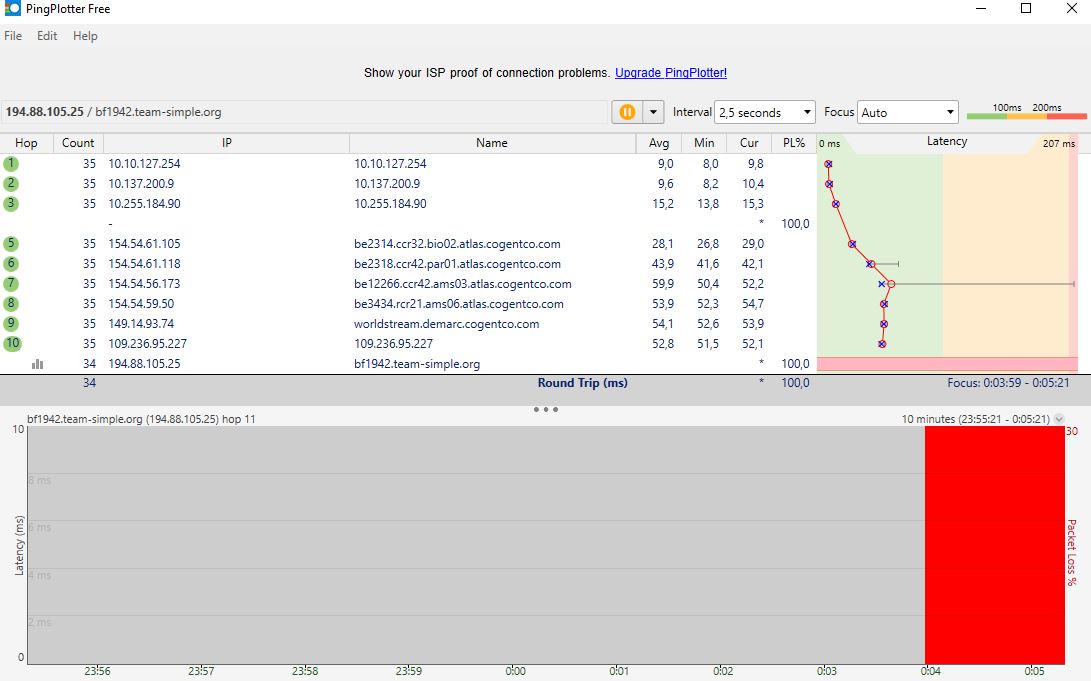Click IP cell 109.236.95.227
Viewport: 1091px width, 681px height.
coord(148,344)
